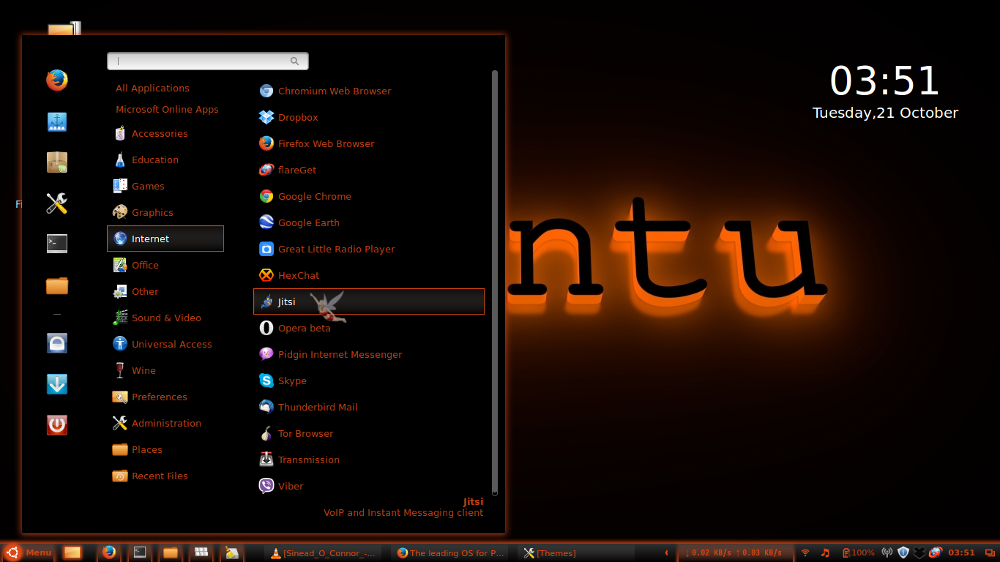Screen dimensions: 1000x562
Task: Launch Firefox Web Browser from application list
Action: point(369,144)
